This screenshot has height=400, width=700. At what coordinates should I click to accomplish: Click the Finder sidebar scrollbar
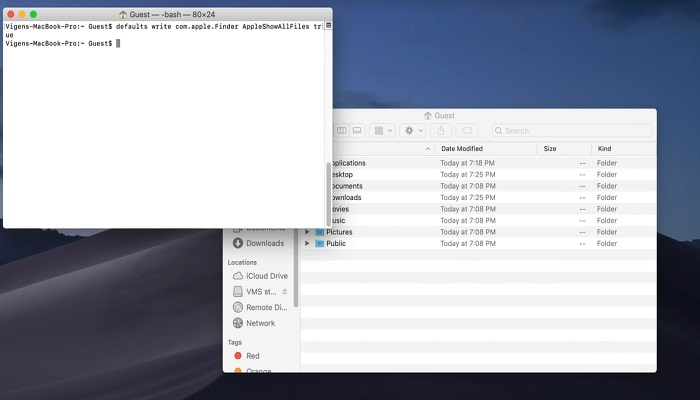pyautogui.click(x=296, y=268)
